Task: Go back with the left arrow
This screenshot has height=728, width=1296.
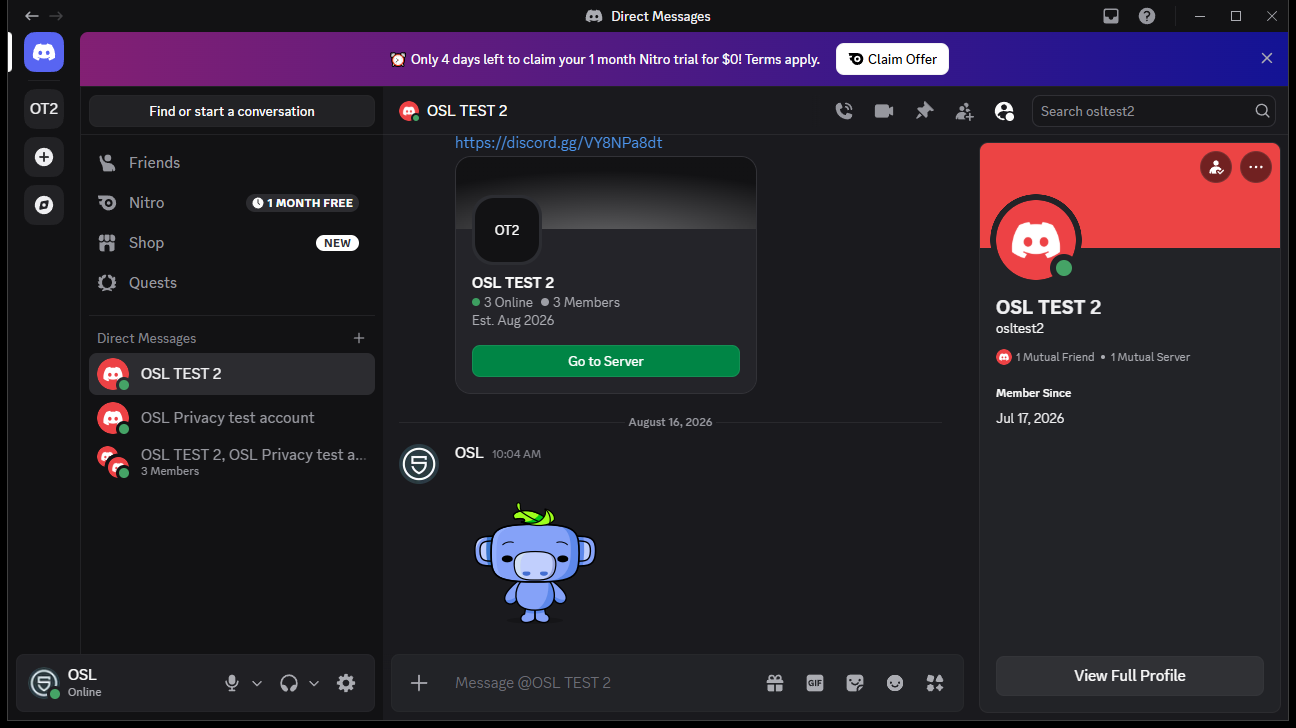Action: [32, 16]
